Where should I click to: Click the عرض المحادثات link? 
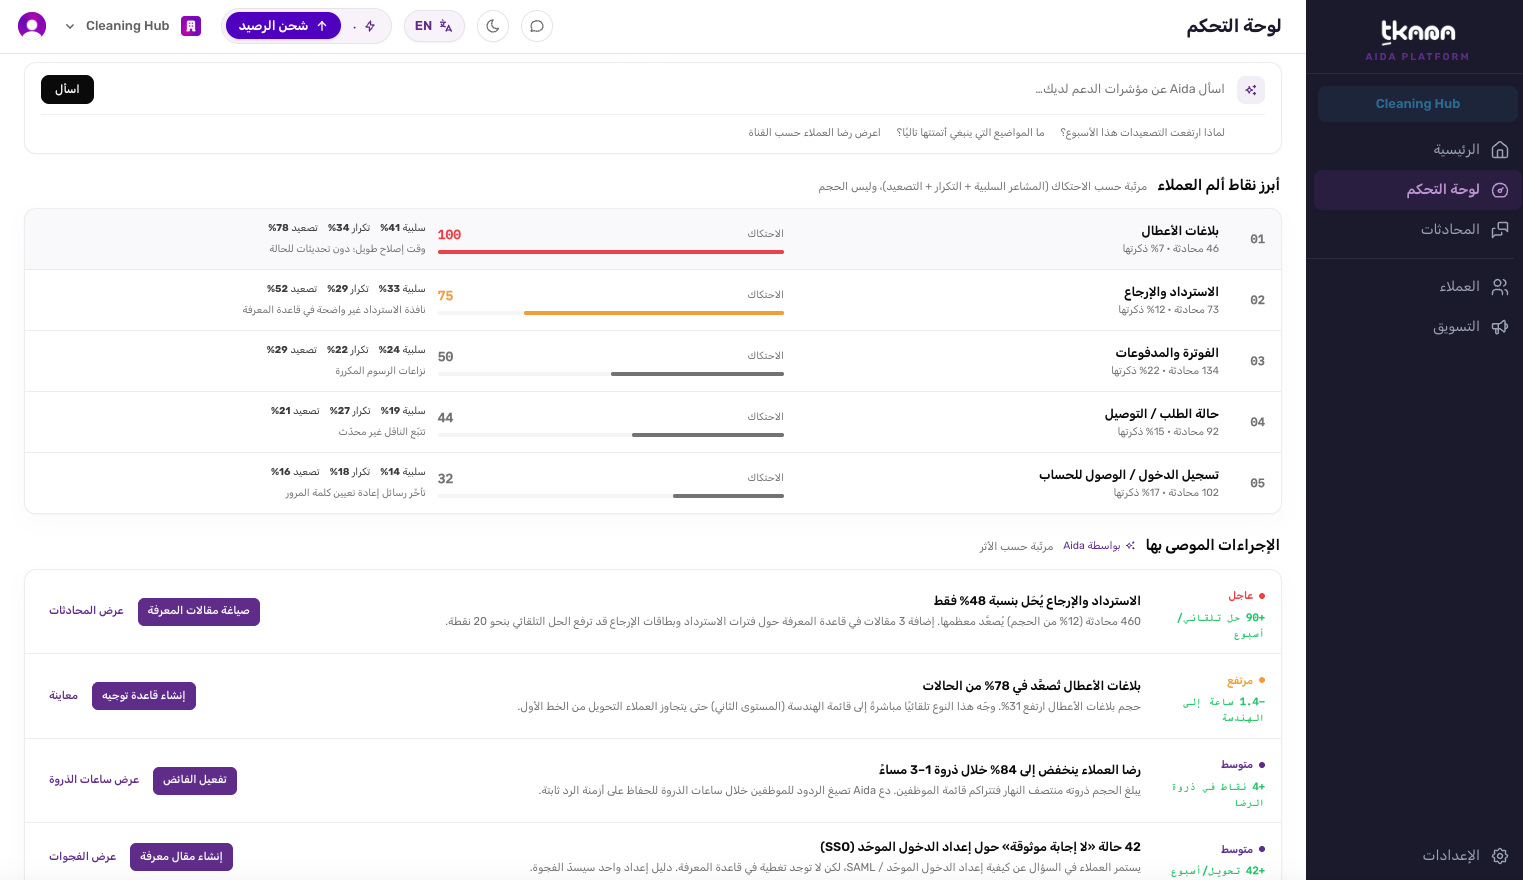86,611
